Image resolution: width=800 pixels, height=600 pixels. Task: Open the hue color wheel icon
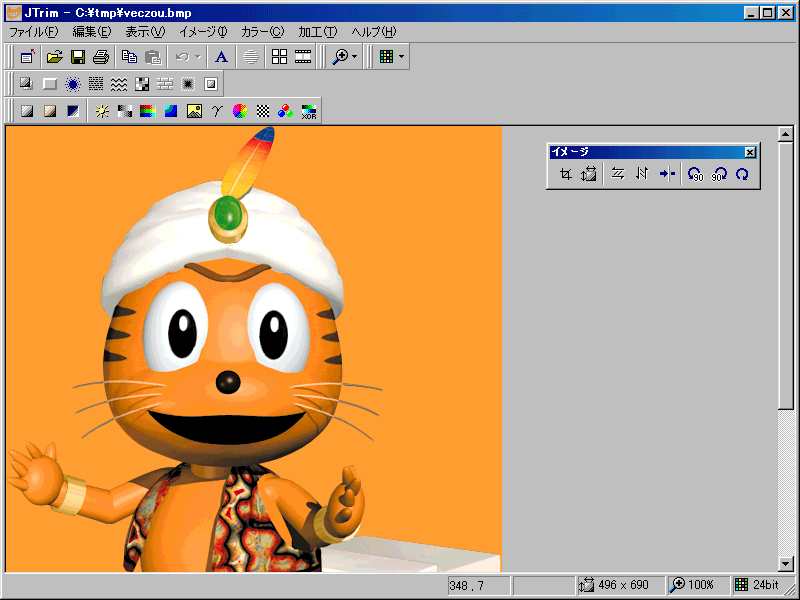pyautogui.click(x=240, y=111)
